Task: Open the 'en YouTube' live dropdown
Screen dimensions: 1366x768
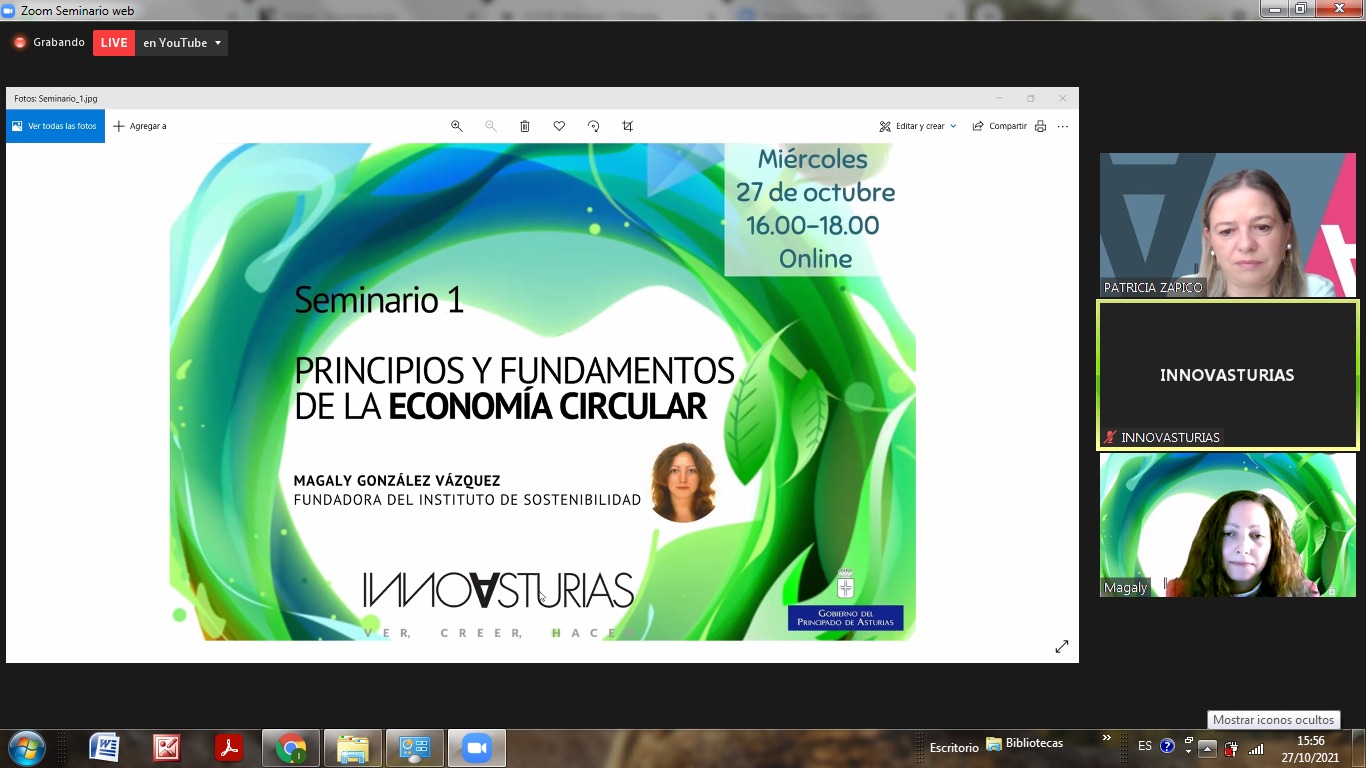Action: [181, 43]
